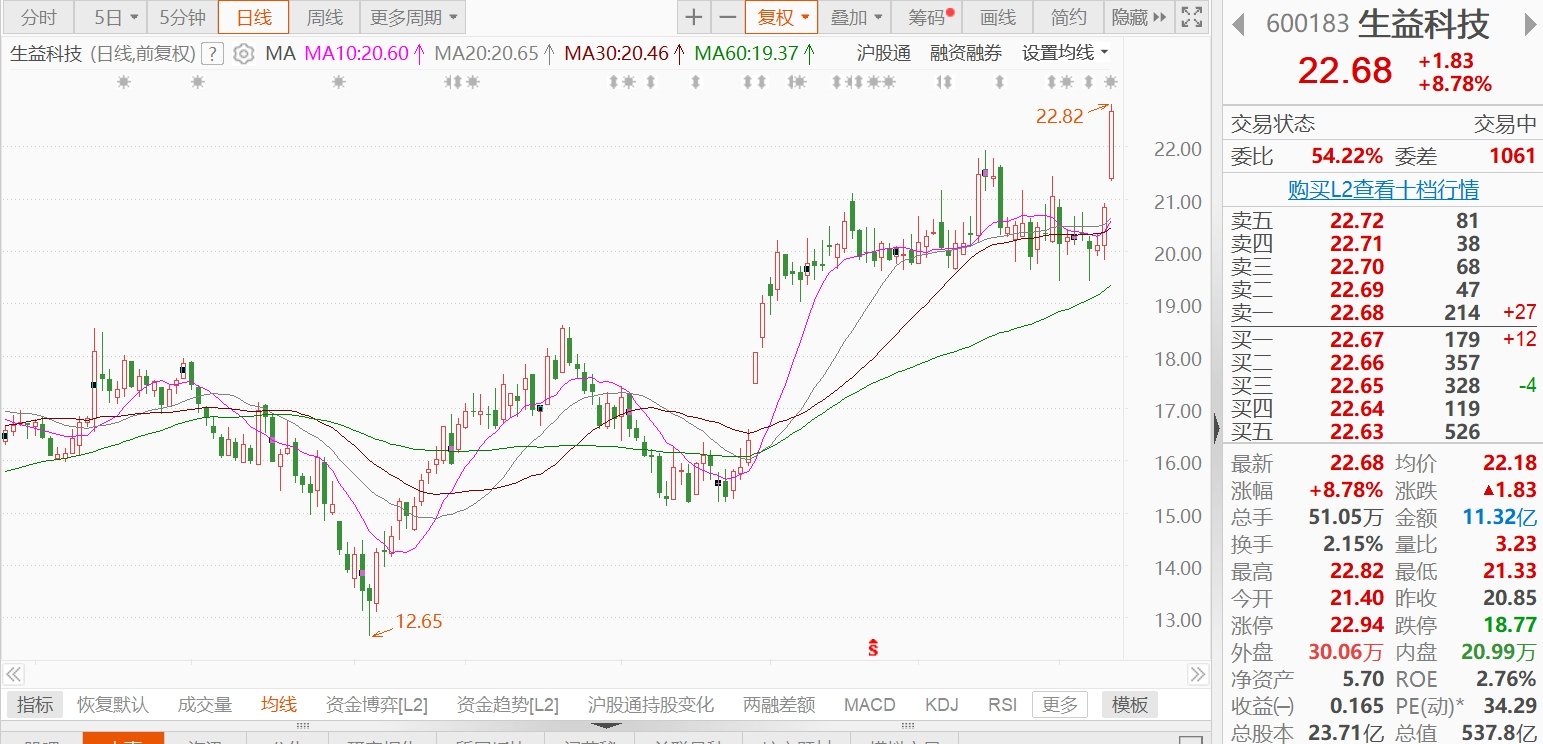The width and height of the screenshot is (1543, 744).
Task: Open the 模板 template button
Action: point(1130,705)
